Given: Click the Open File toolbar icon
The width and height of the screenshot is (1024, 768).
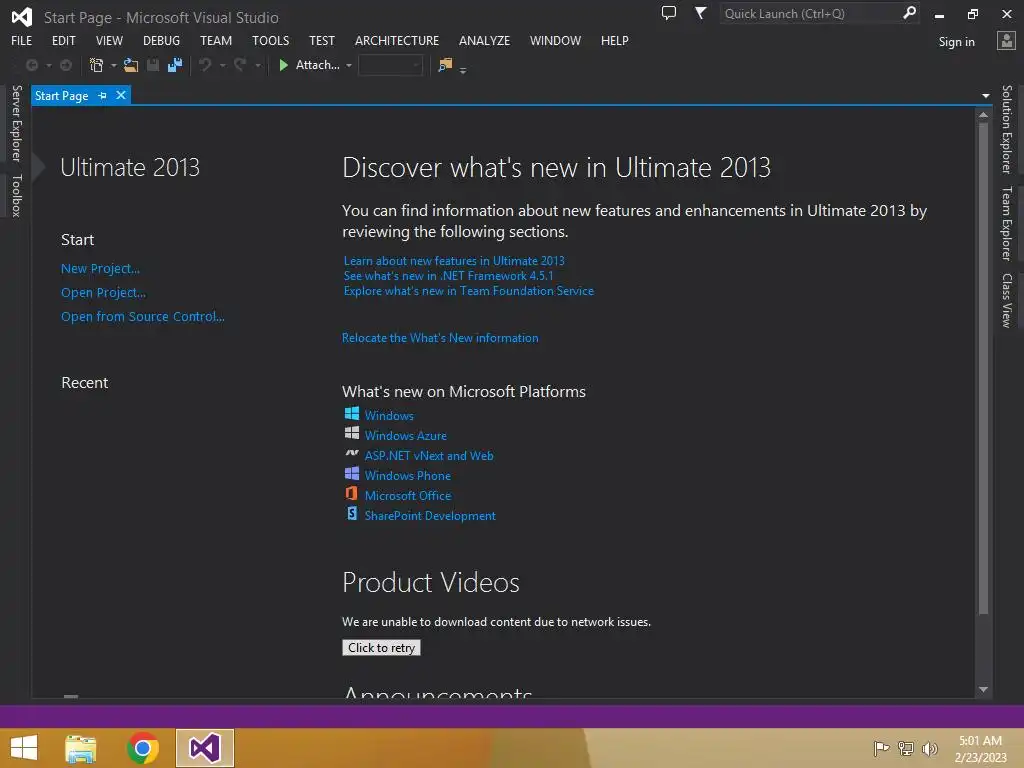Looking at the screenshot, I should (x=131, y=65).
